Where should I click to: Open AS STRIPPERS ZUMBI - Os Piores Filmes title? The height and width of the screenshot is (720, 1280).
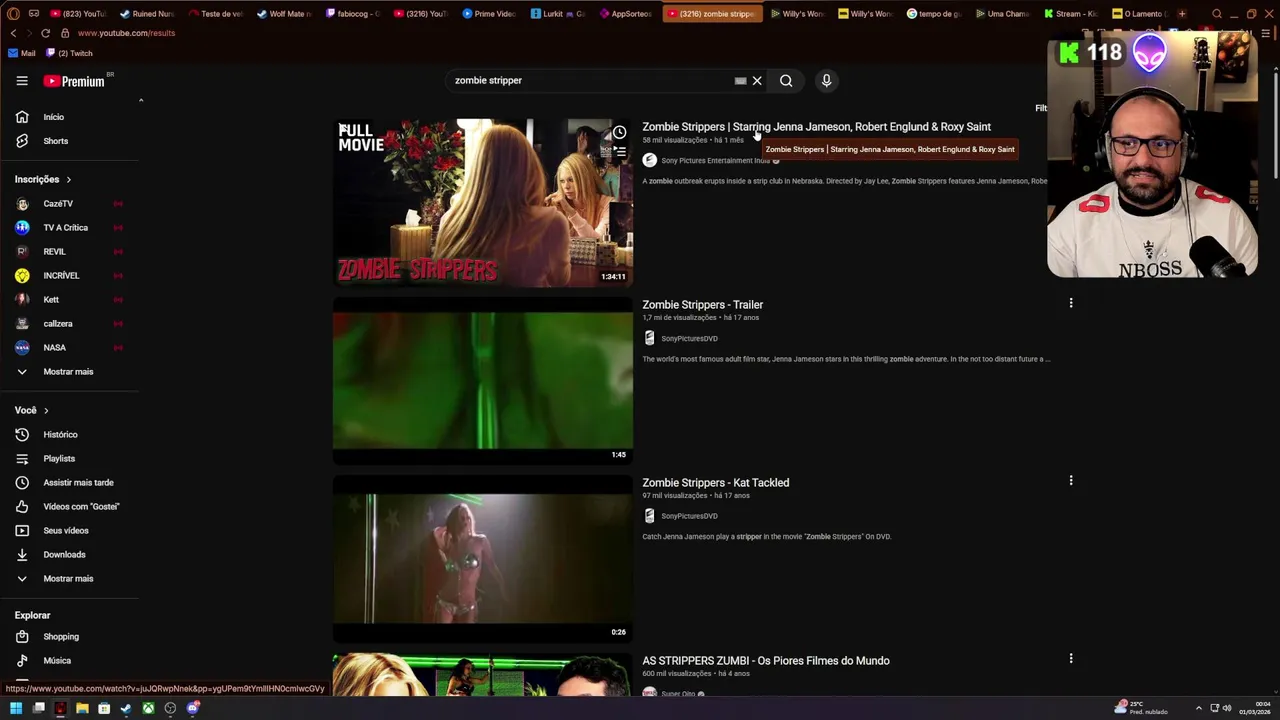point(765,661)
